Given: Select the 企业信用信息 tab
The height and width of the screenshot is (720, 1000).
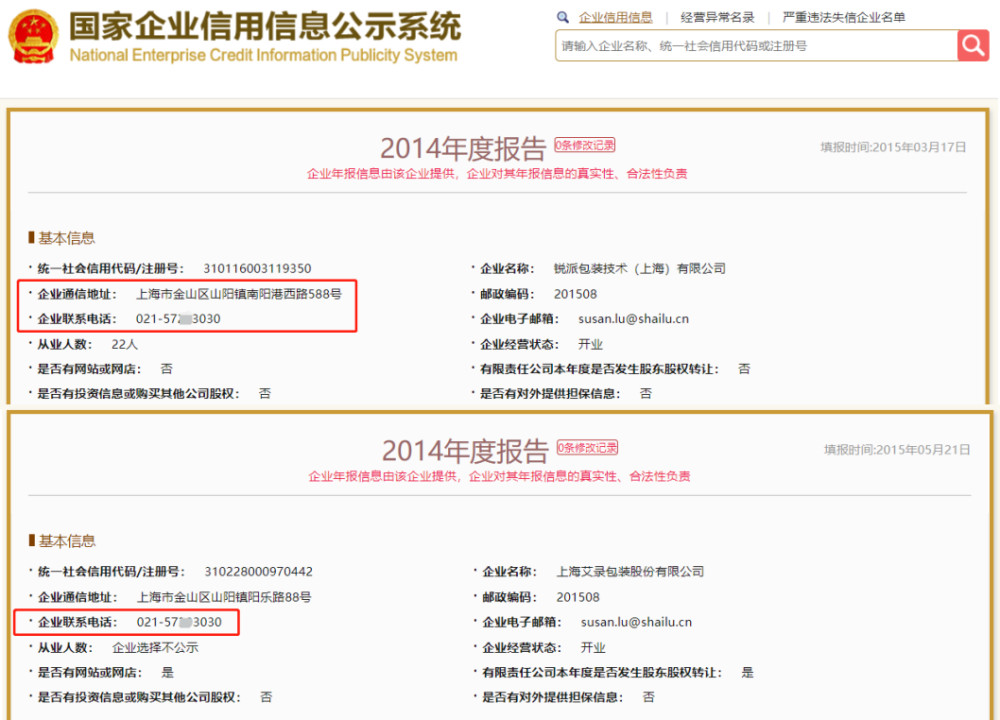Looking at the screenshot, I should 615,17.
